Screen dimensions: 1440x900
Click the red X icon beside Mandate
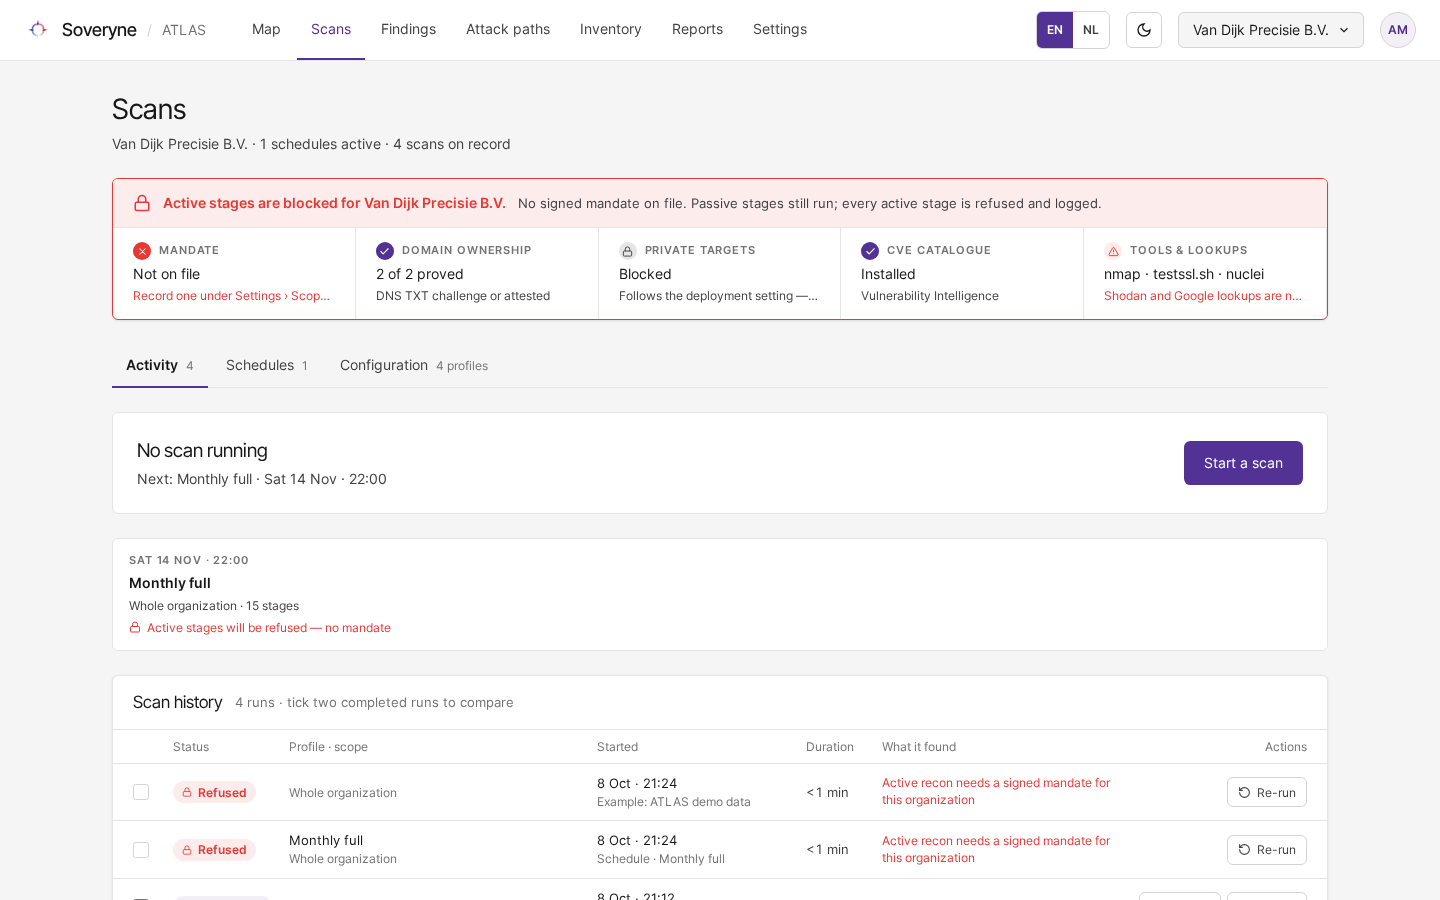[142, 251]
